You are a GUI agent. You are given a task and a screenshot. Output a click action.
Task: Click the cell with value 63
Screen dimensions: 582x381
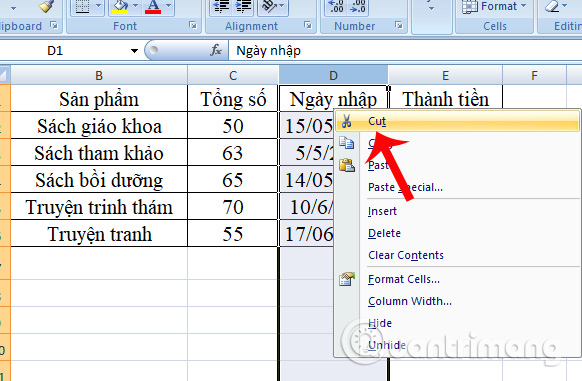click(233, 153)
